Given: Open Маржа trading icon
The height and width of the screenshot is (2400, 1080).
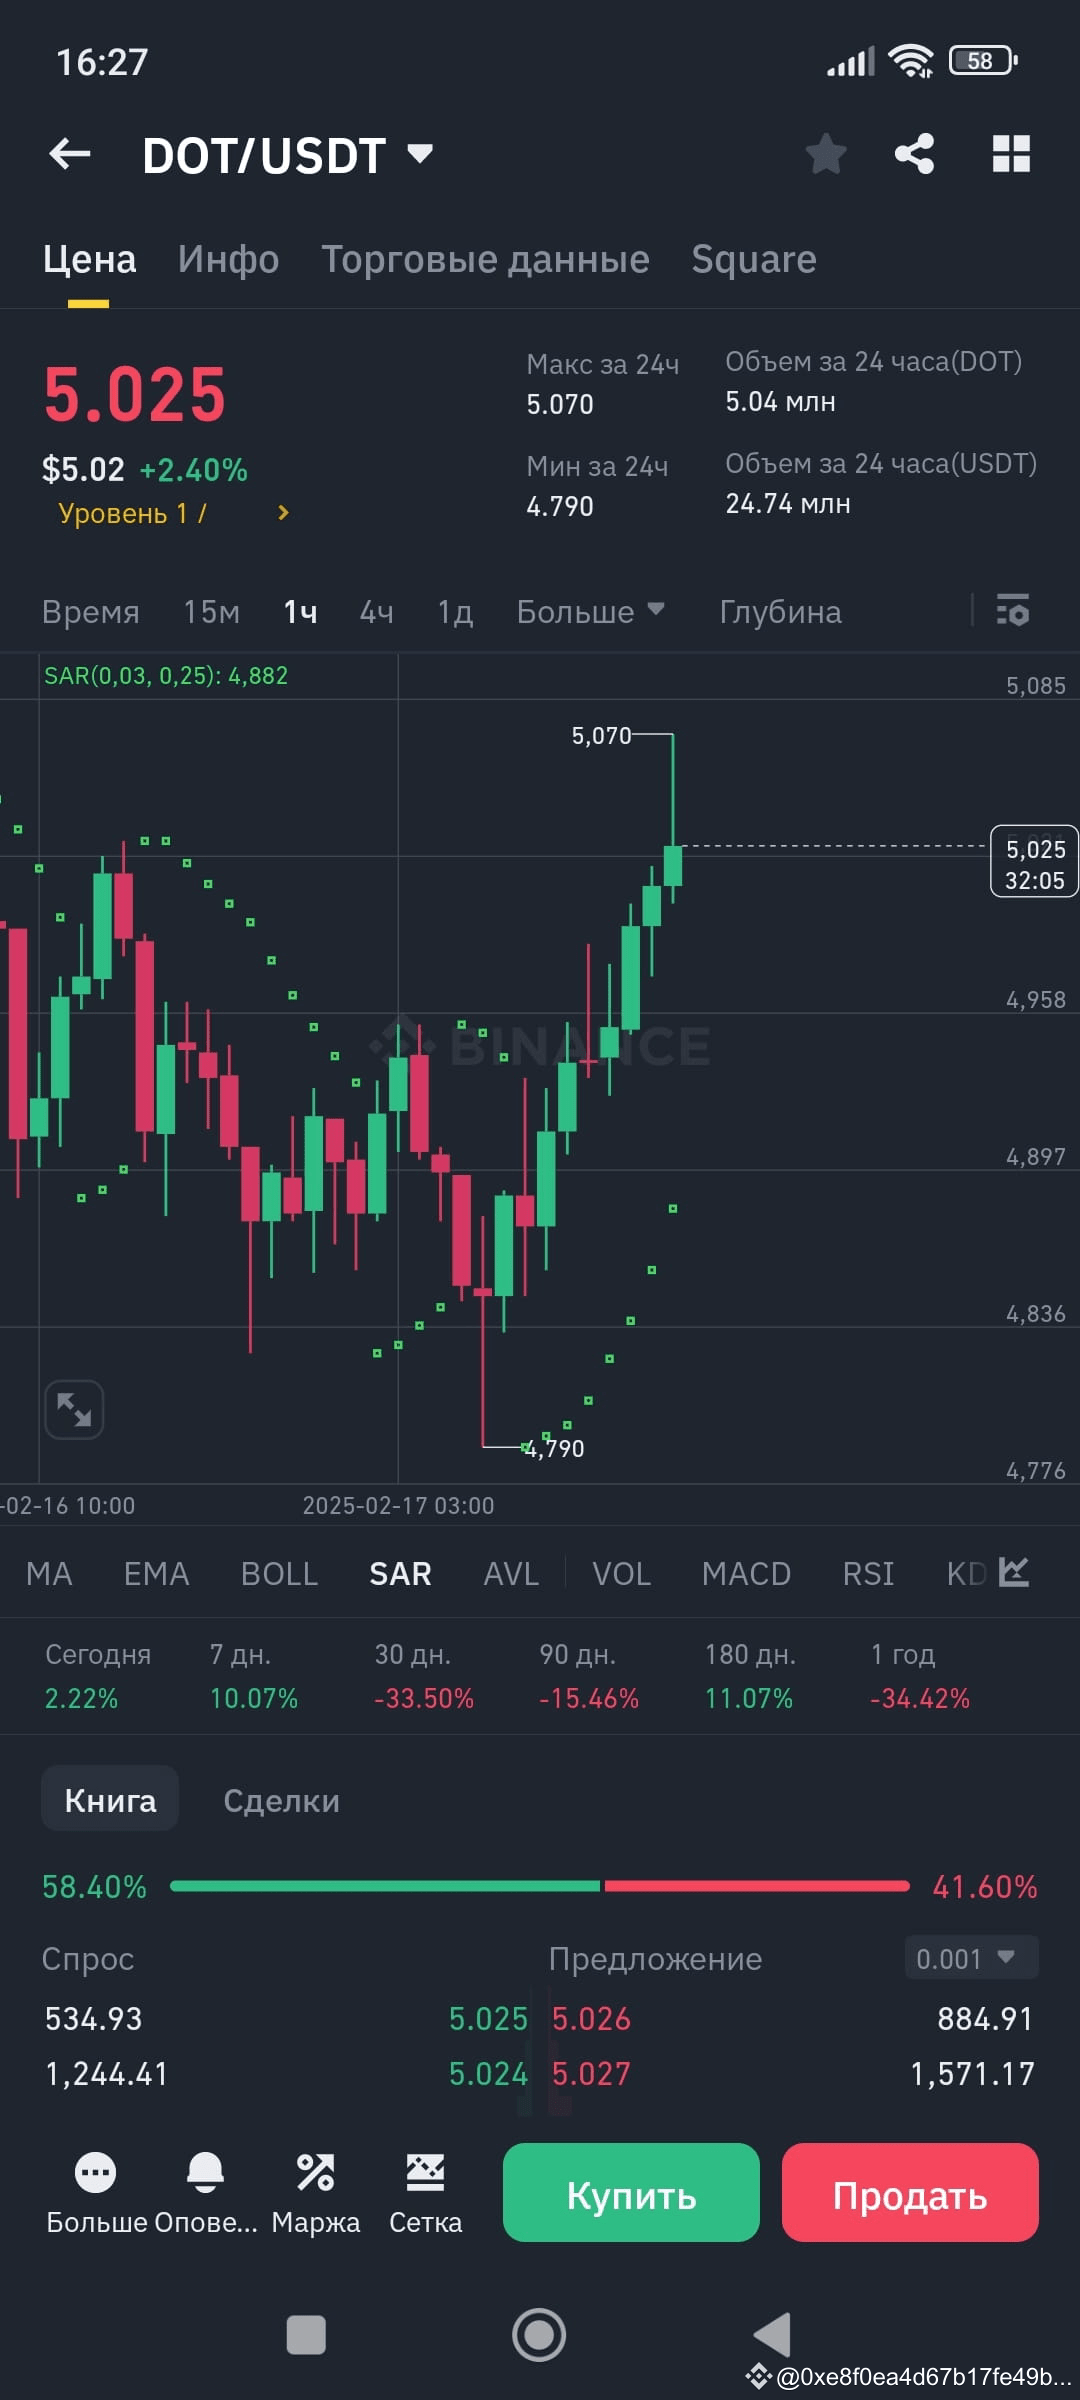Looking at the screenshot, I should [x=317, y=2170].
